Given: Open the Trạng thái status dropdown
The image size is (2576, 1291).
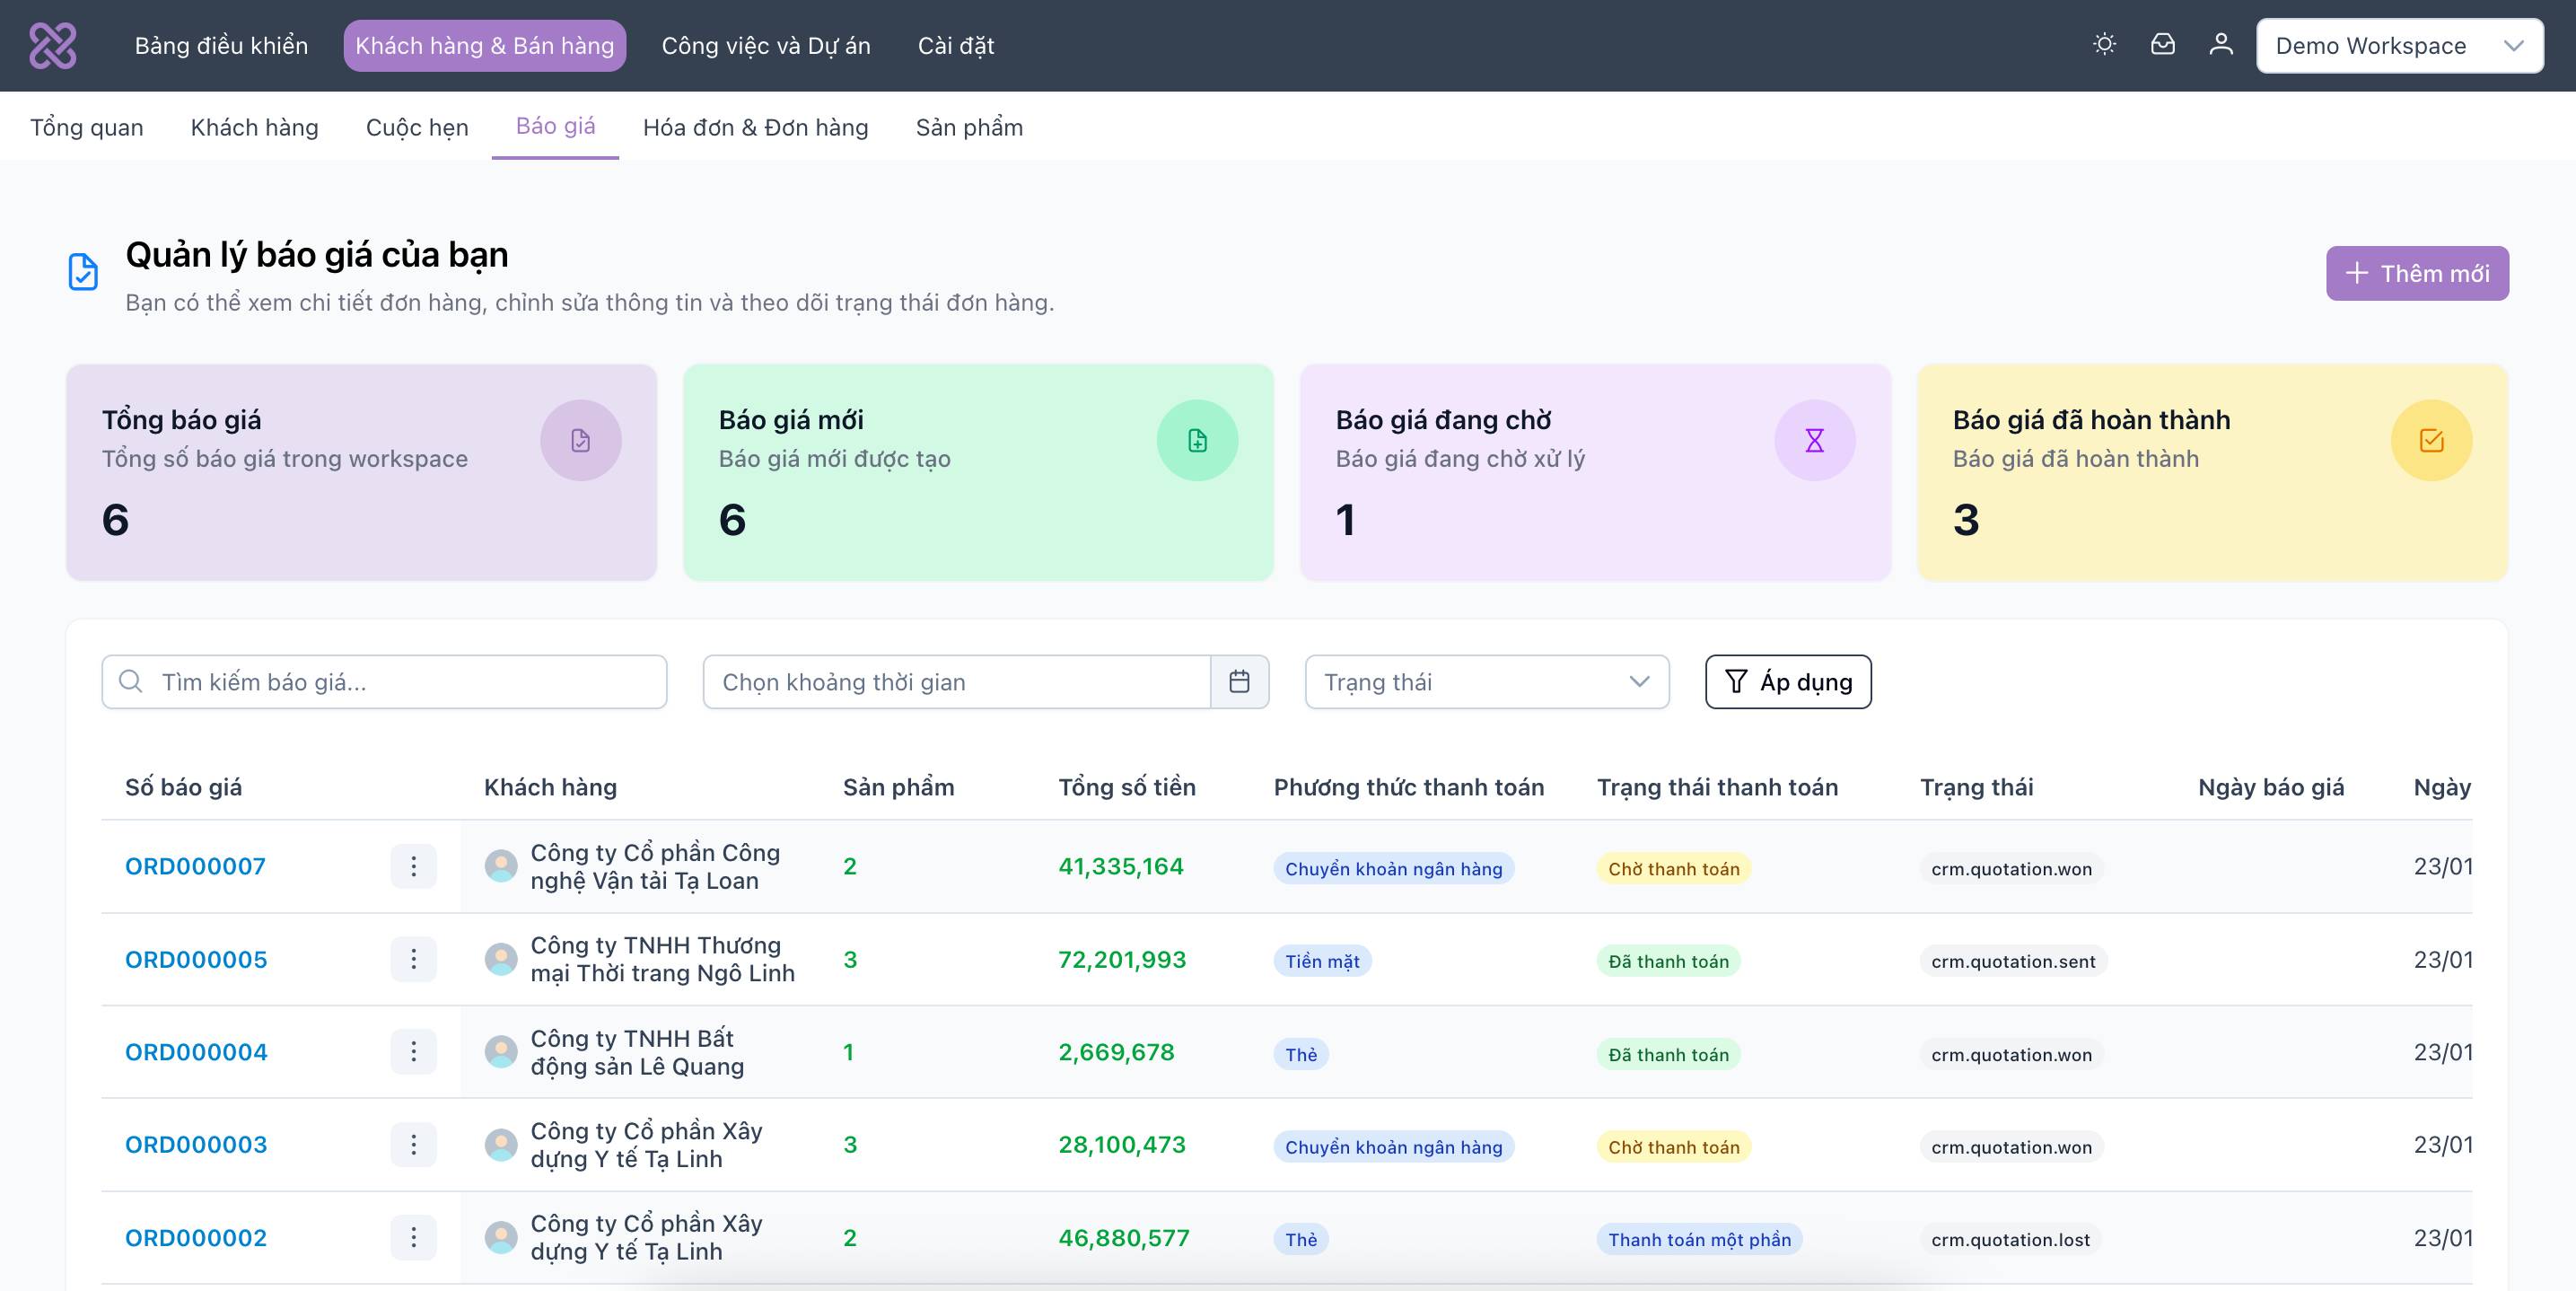Looking at the screenshot, I should [1486, 682].
